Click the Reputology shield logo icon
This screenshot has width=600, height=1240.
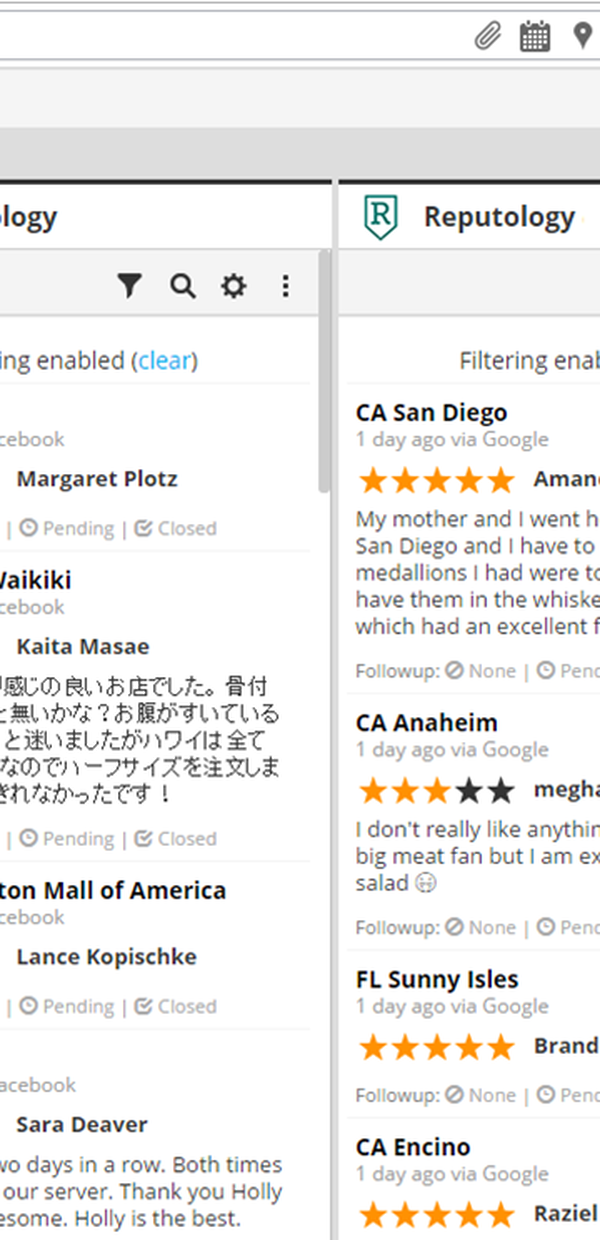point(380,217)
